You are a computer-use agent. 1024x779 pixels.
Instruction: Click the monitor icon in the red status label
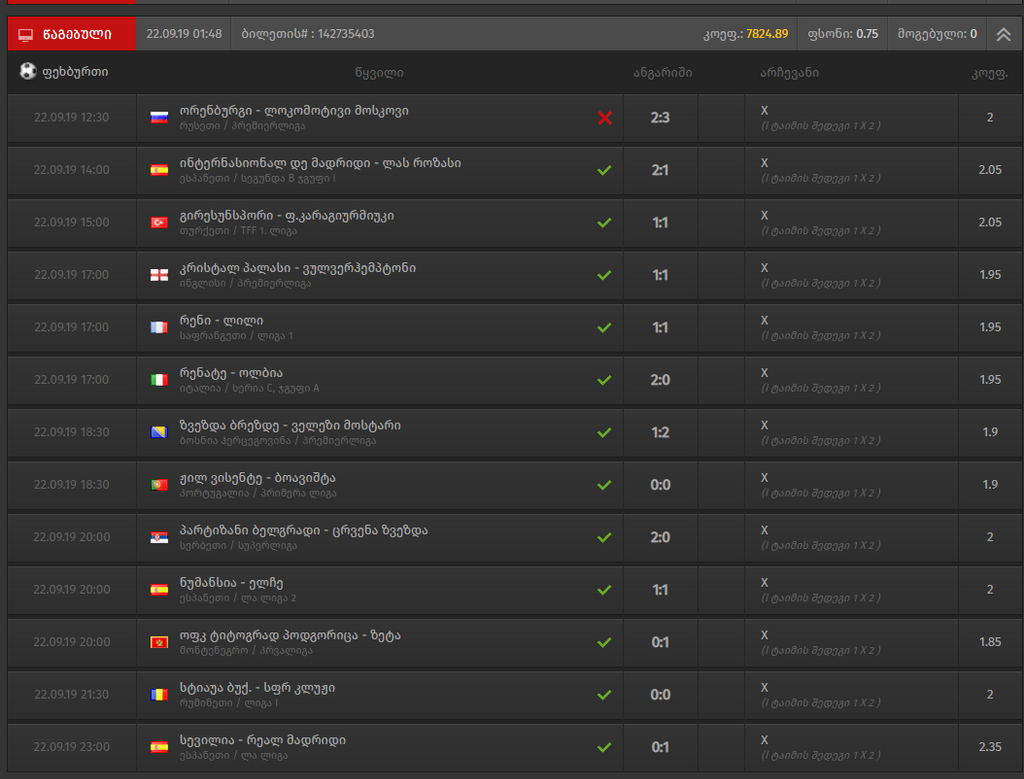tap(25, 35)
